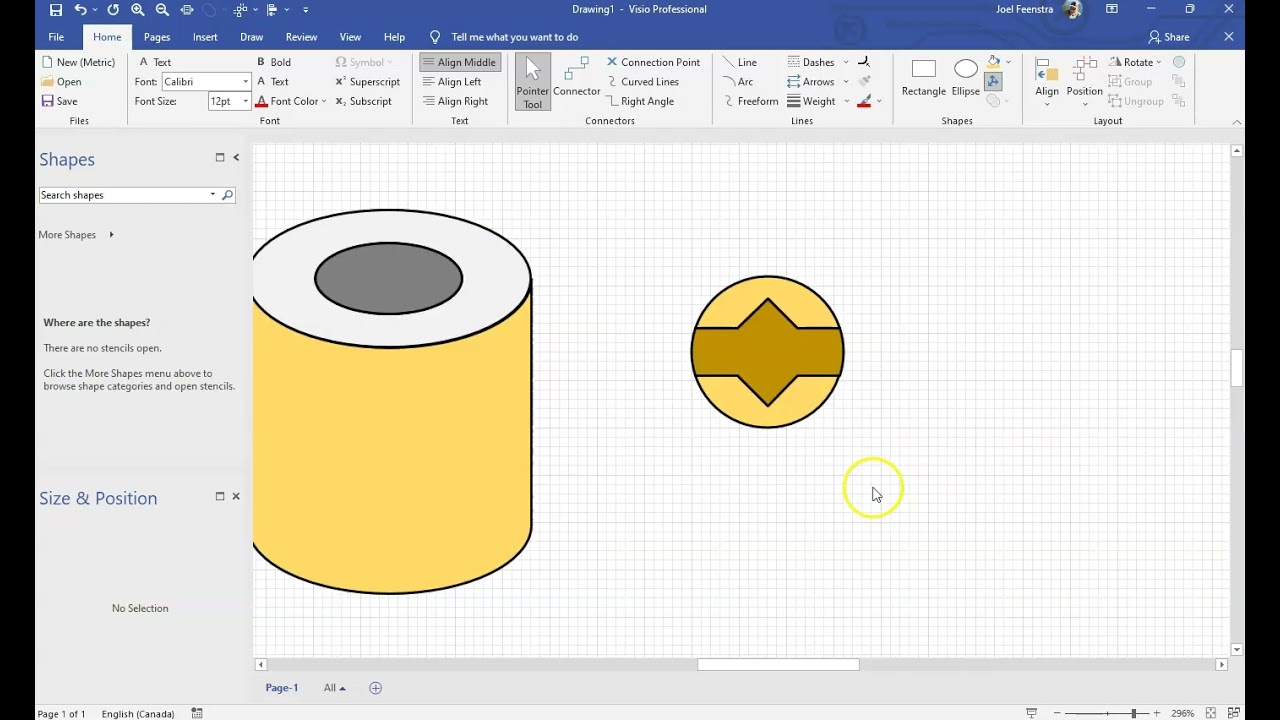This screenshot has width=1280, height=720.
Task: Toggle Align Right text alignment
Action: (x=455, y=101)
